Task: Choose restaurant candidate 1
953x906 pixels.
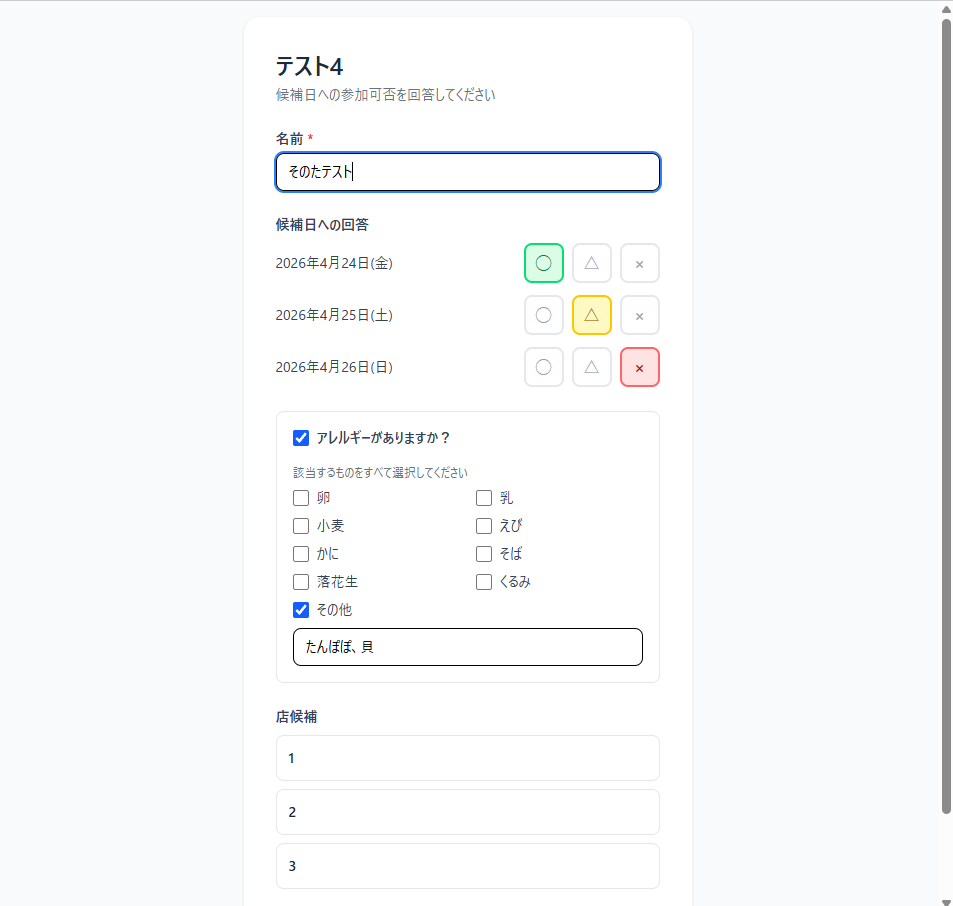Action: coord(468,758)
